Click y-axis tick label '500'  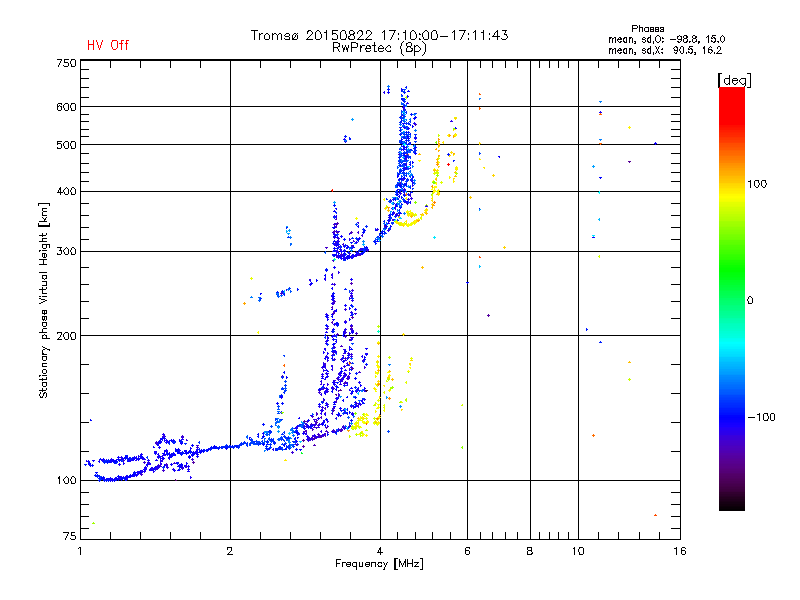coord(66,145)
